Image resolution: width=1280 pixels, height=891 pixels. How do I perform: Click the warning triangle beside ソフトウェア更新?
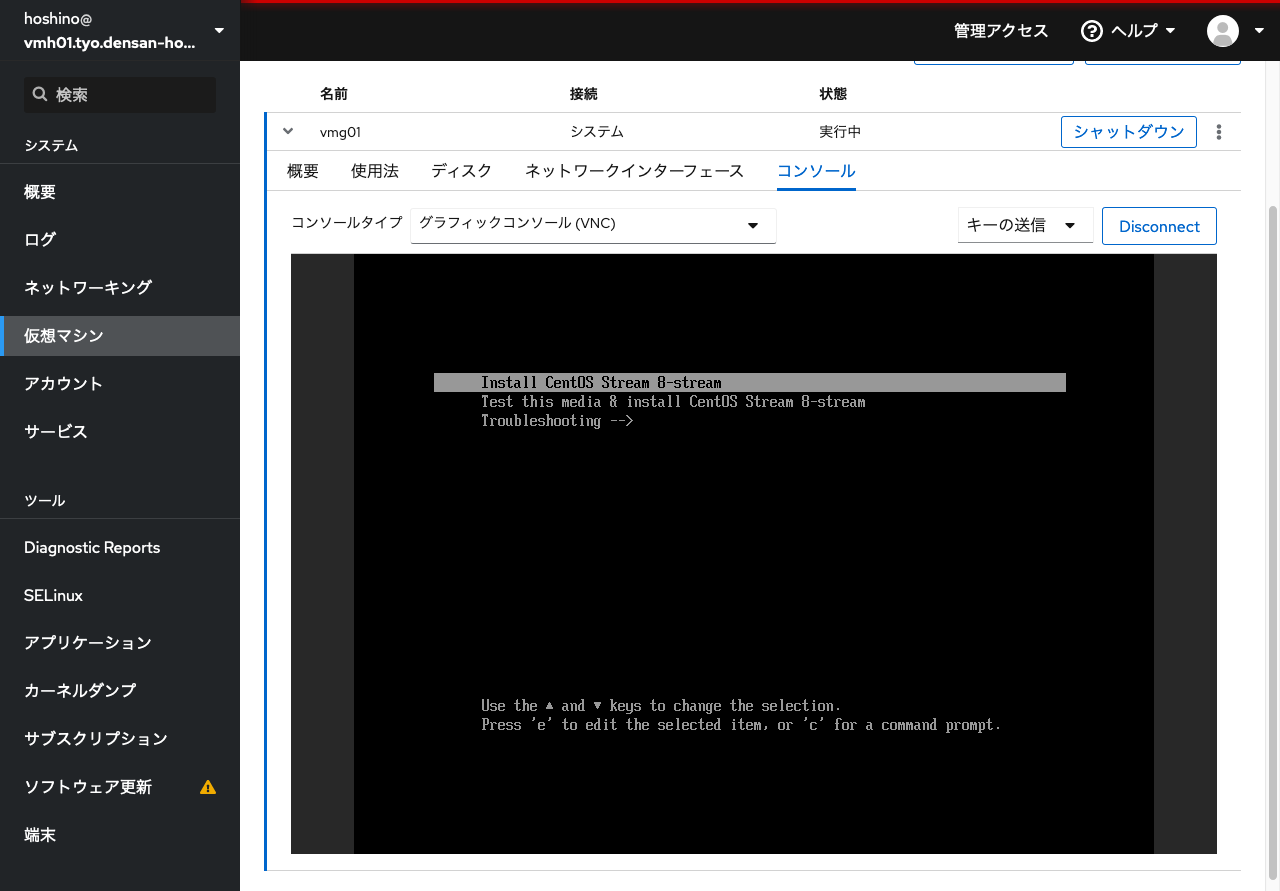tap(208, 787)
